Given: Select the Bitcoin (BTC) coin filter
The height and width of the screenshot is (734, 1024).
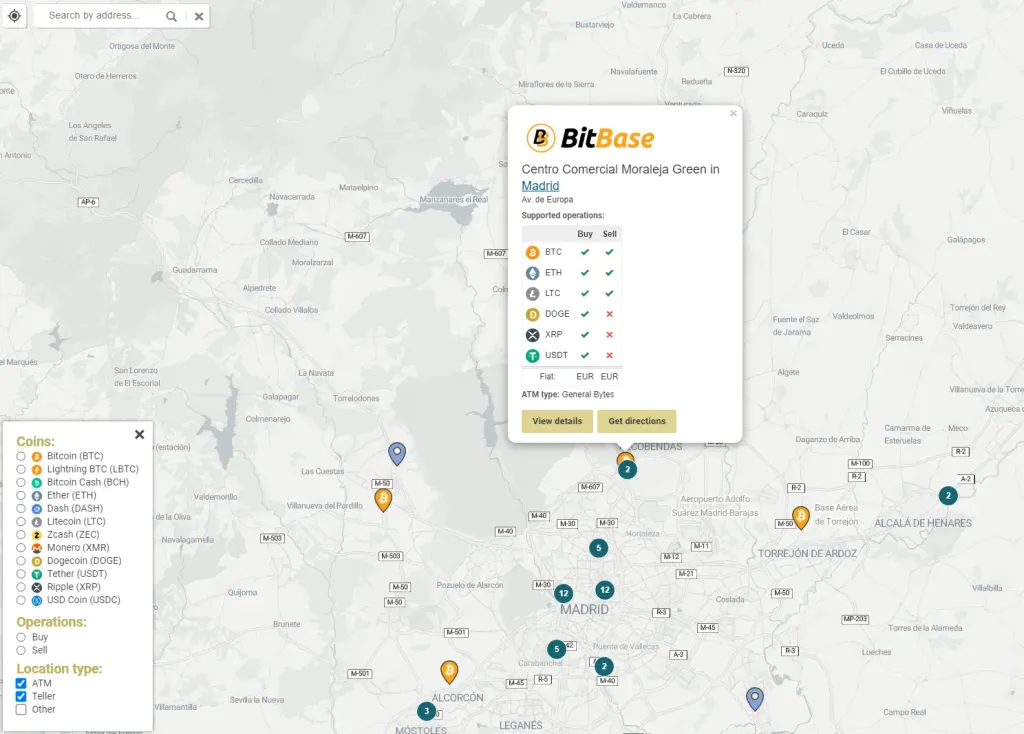Looking at the screenshot, I should [21, 456].
